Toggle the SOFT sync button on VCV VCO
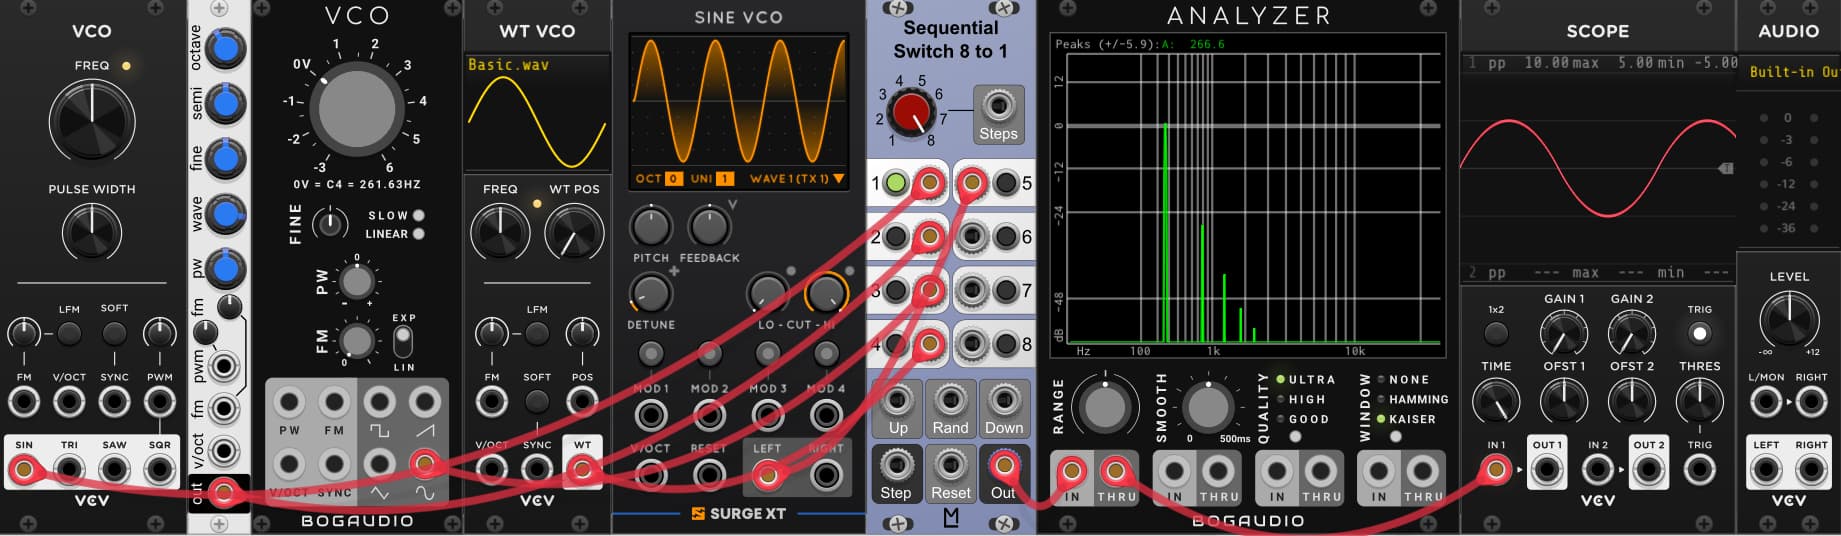Image resolution: width=1841 pixels, height=536 pixels. point(114,333)
